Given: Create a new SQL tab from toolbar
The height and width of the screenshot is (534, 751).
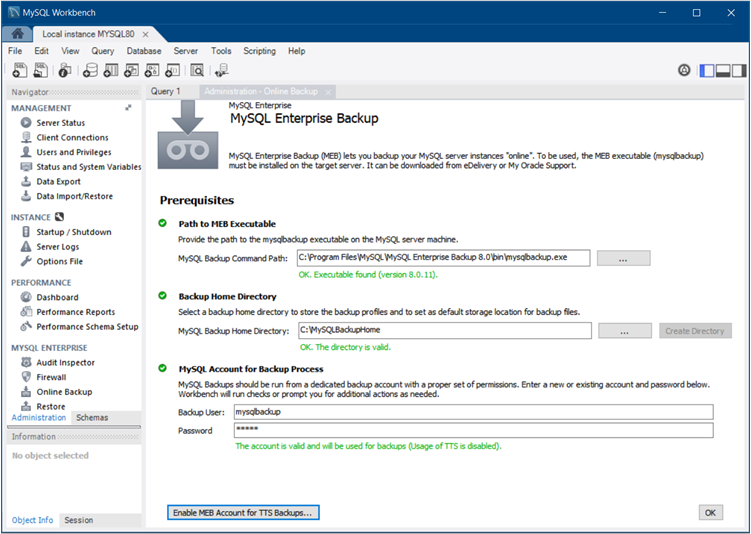Looking at the screenshot, I should pos(19,70).
